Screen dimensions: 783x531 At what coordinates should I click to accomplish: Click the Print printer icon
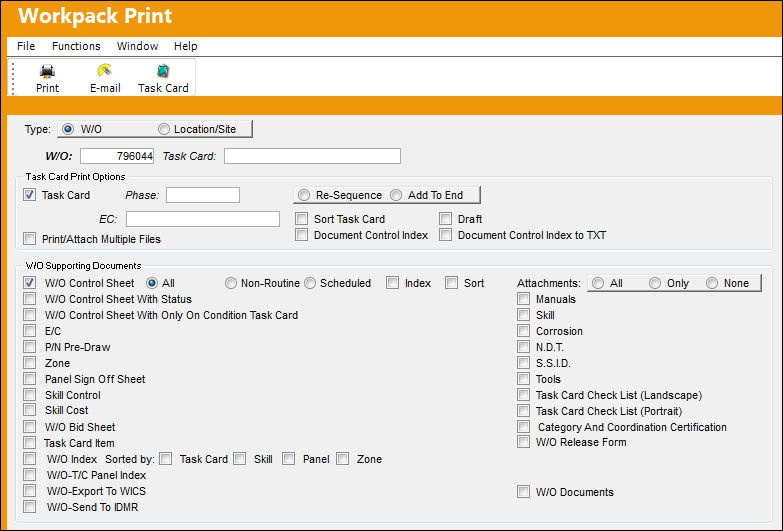[x=47, y=71]
